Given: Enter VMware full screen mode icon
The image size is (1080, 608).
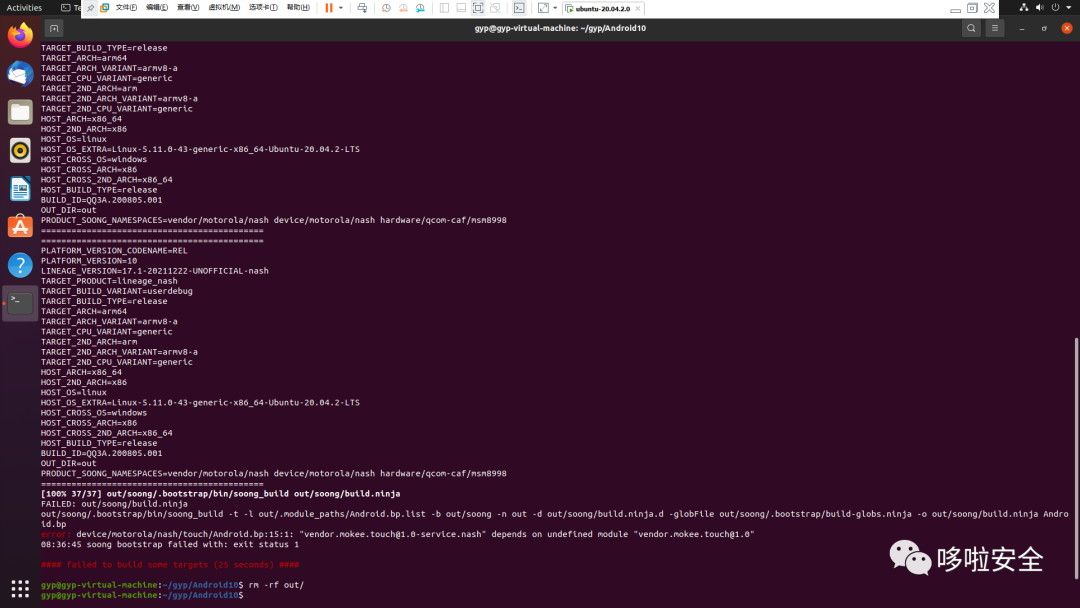Looking at the screenshot, I should pyautogui.click(x=478, y=8).
